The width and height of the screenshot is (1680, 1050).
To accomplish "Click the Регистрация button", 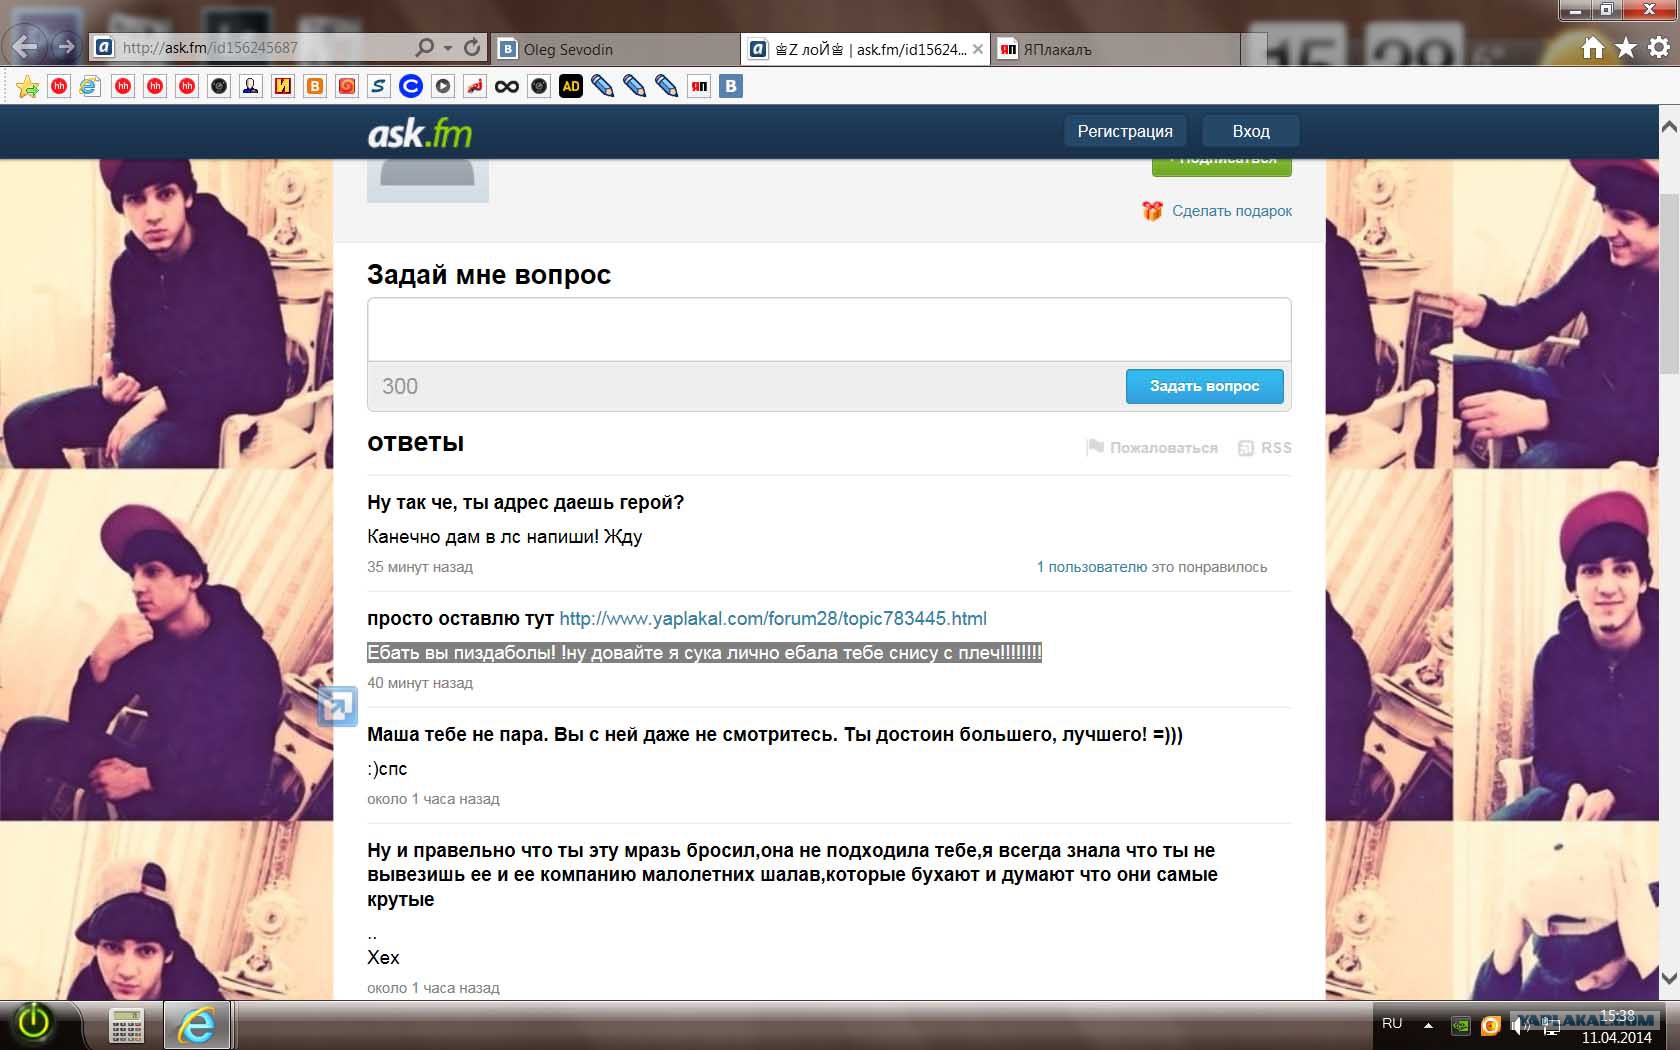I will pyautogui.click(x=1125, y=131).
